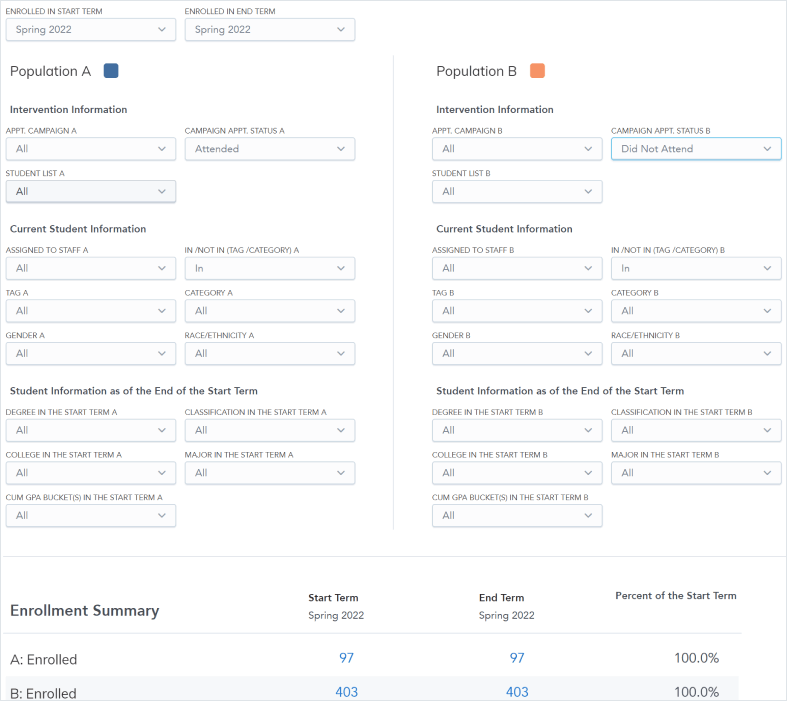Expand Degree in the Start Term A

pyautogui.click(x=90, y=430)
